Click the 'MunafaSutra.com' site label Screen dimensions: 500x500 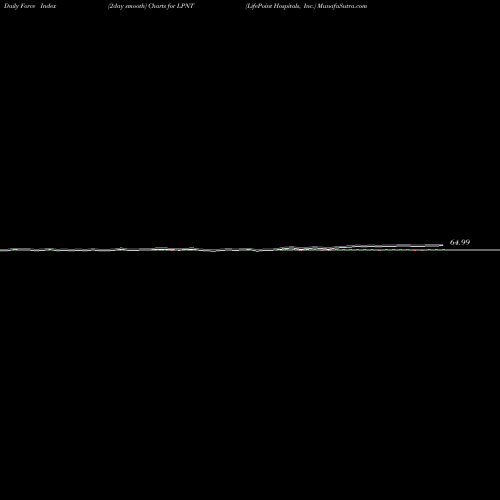(x=342, y=6)
